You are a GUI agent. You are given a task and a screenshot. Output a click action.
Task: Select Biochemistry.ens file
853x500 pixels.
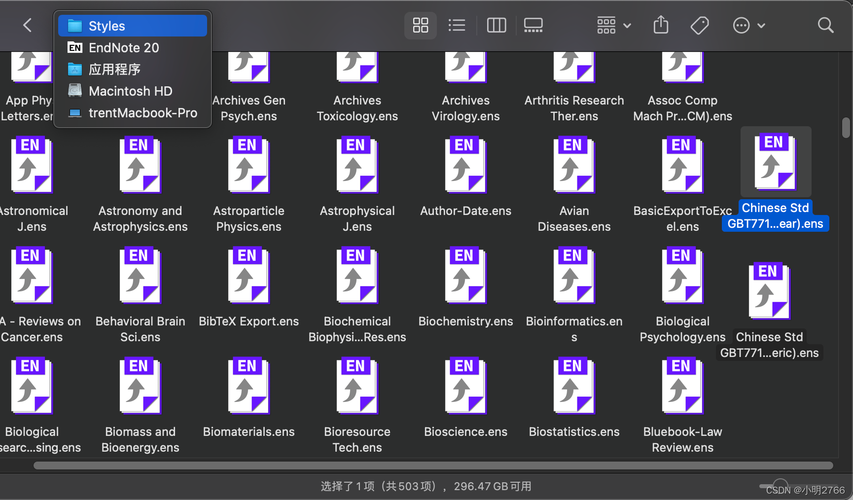465,288
